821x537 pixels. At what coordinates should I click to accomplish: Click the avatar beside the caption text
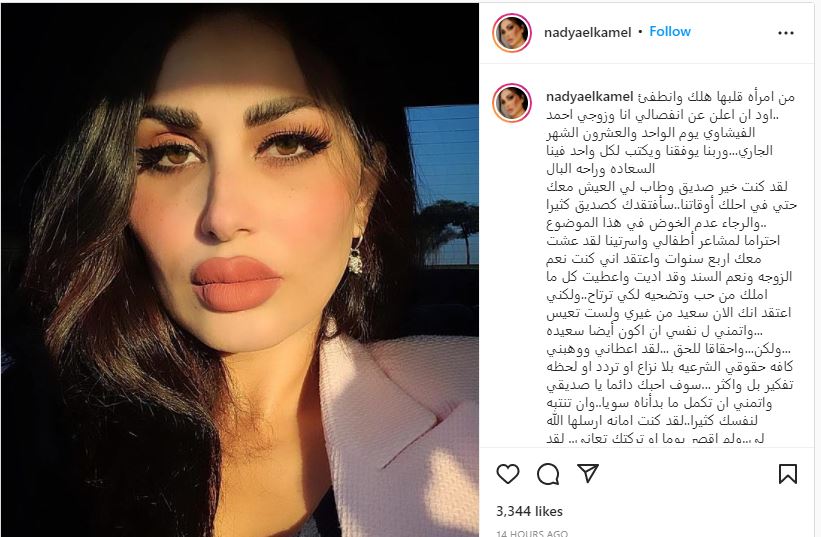click(x=512, y=103)
